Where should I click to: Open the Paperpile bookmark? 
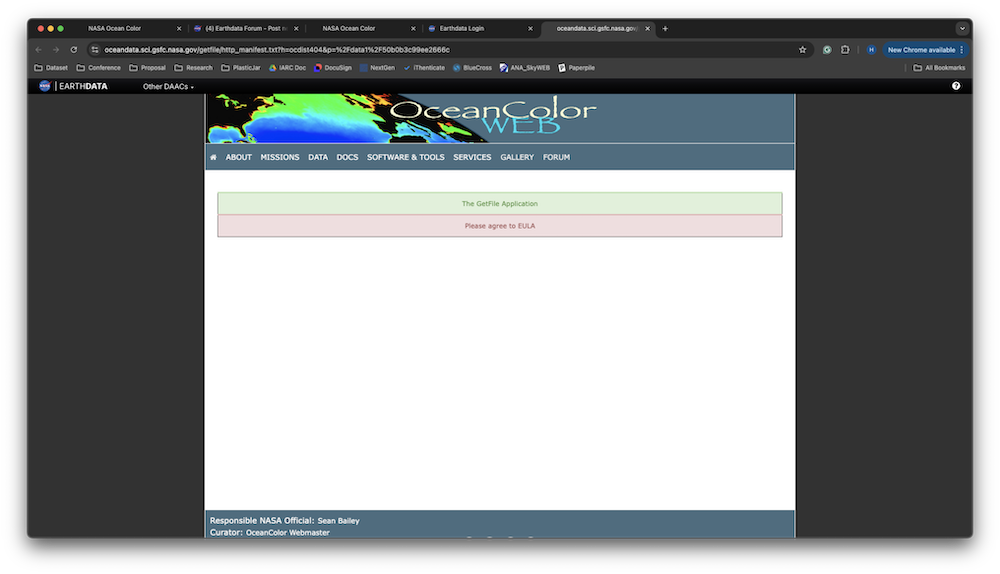click(x=576, y=68)
